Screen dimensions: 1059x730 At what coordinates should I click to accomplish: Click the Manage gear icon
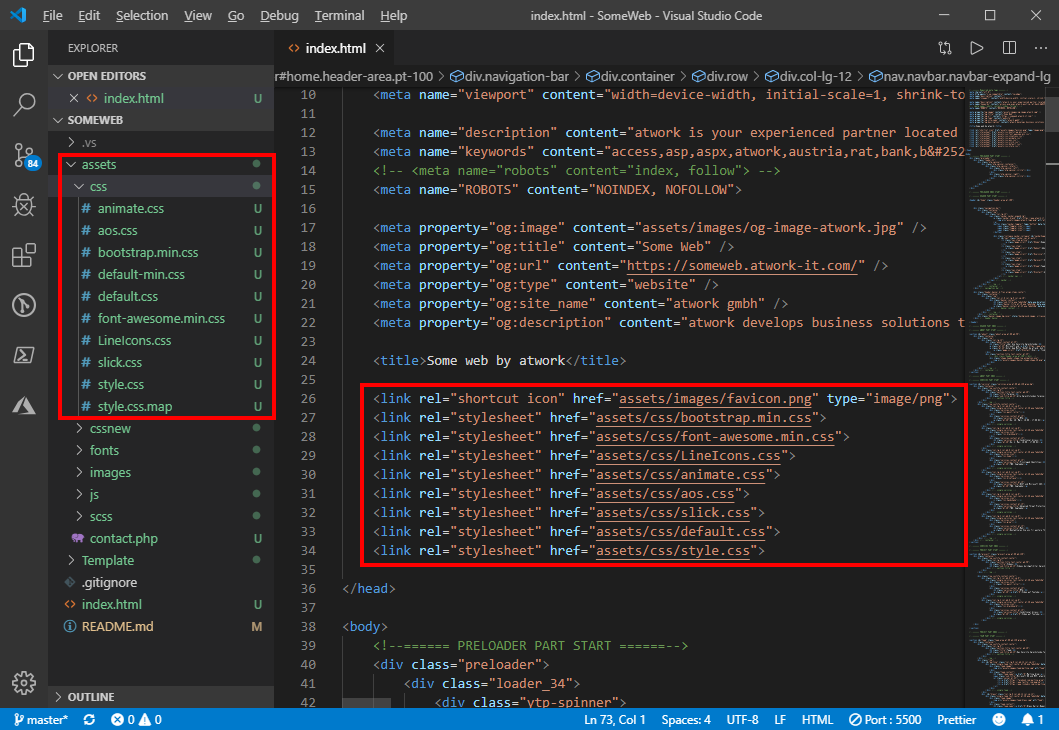pos(23,683)
